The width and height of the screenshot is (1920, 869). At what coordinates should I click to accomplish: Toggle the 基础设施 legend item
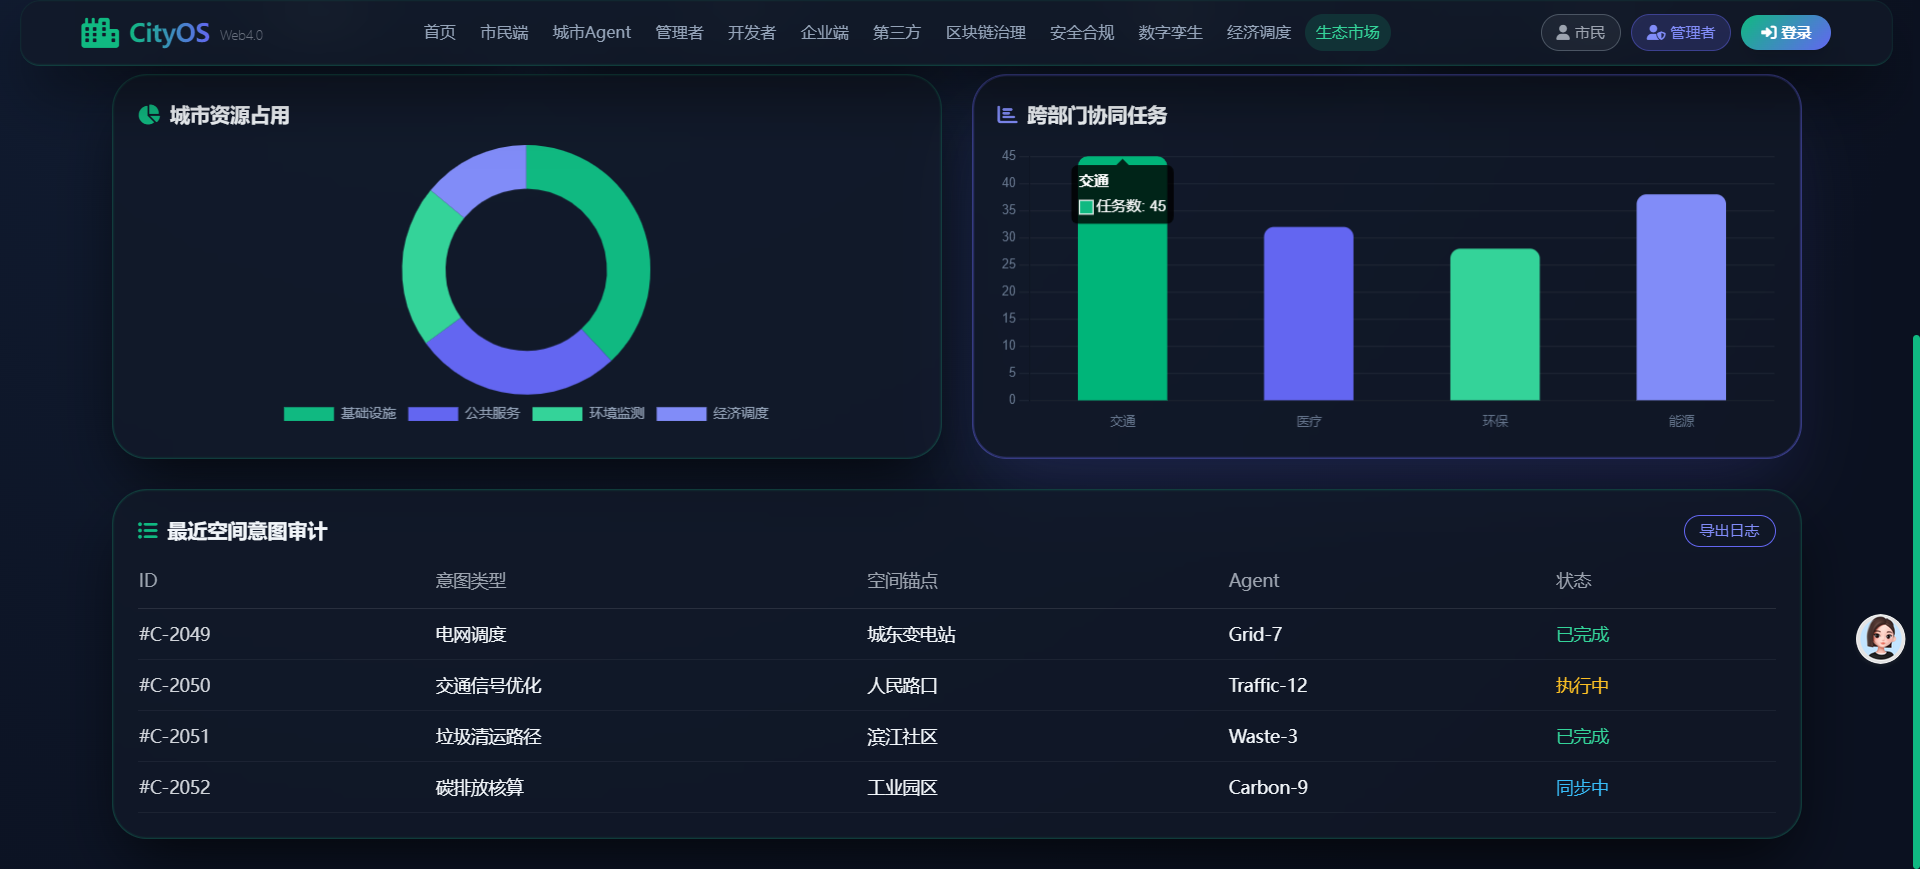(x=340, y=413)
